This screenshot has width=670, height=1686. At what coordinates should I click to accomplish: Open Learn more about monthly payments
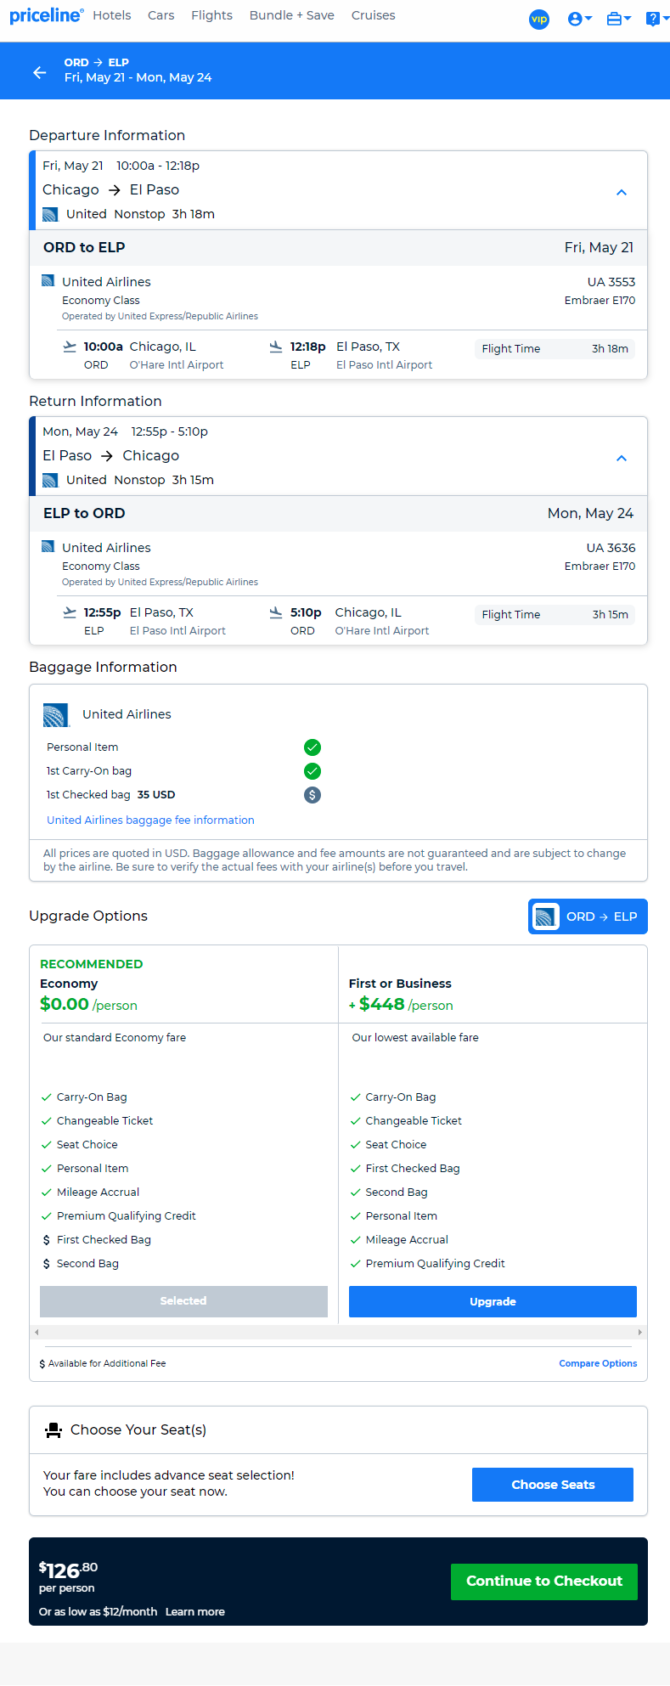195,1612
